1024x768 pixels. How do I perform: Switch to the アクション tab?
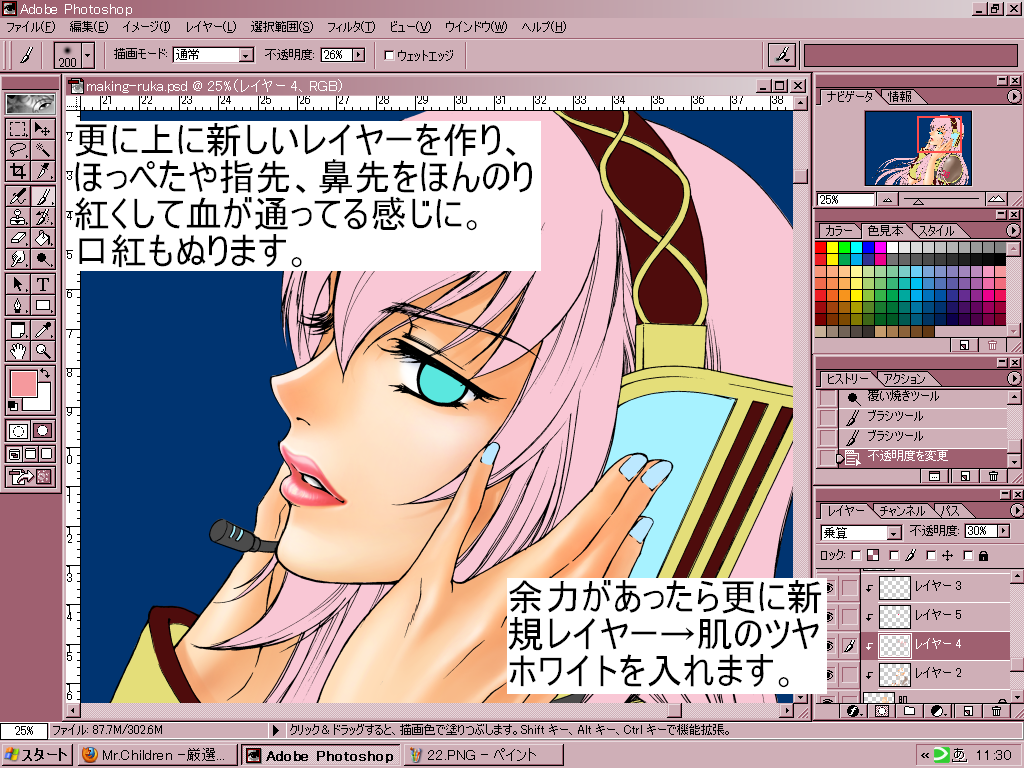[x=904, y=379]
